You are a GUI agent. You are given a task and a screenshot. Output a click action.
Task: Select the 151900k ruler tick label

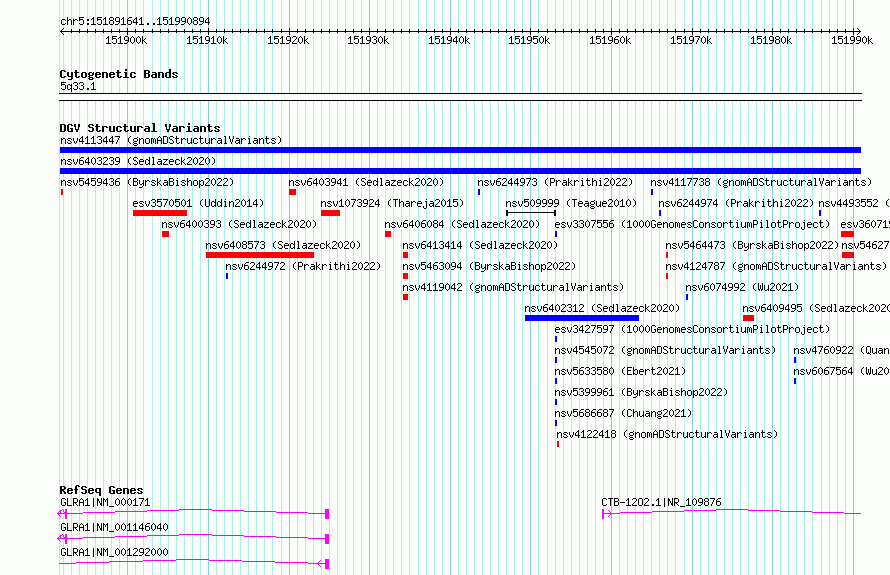click(126, 40)
